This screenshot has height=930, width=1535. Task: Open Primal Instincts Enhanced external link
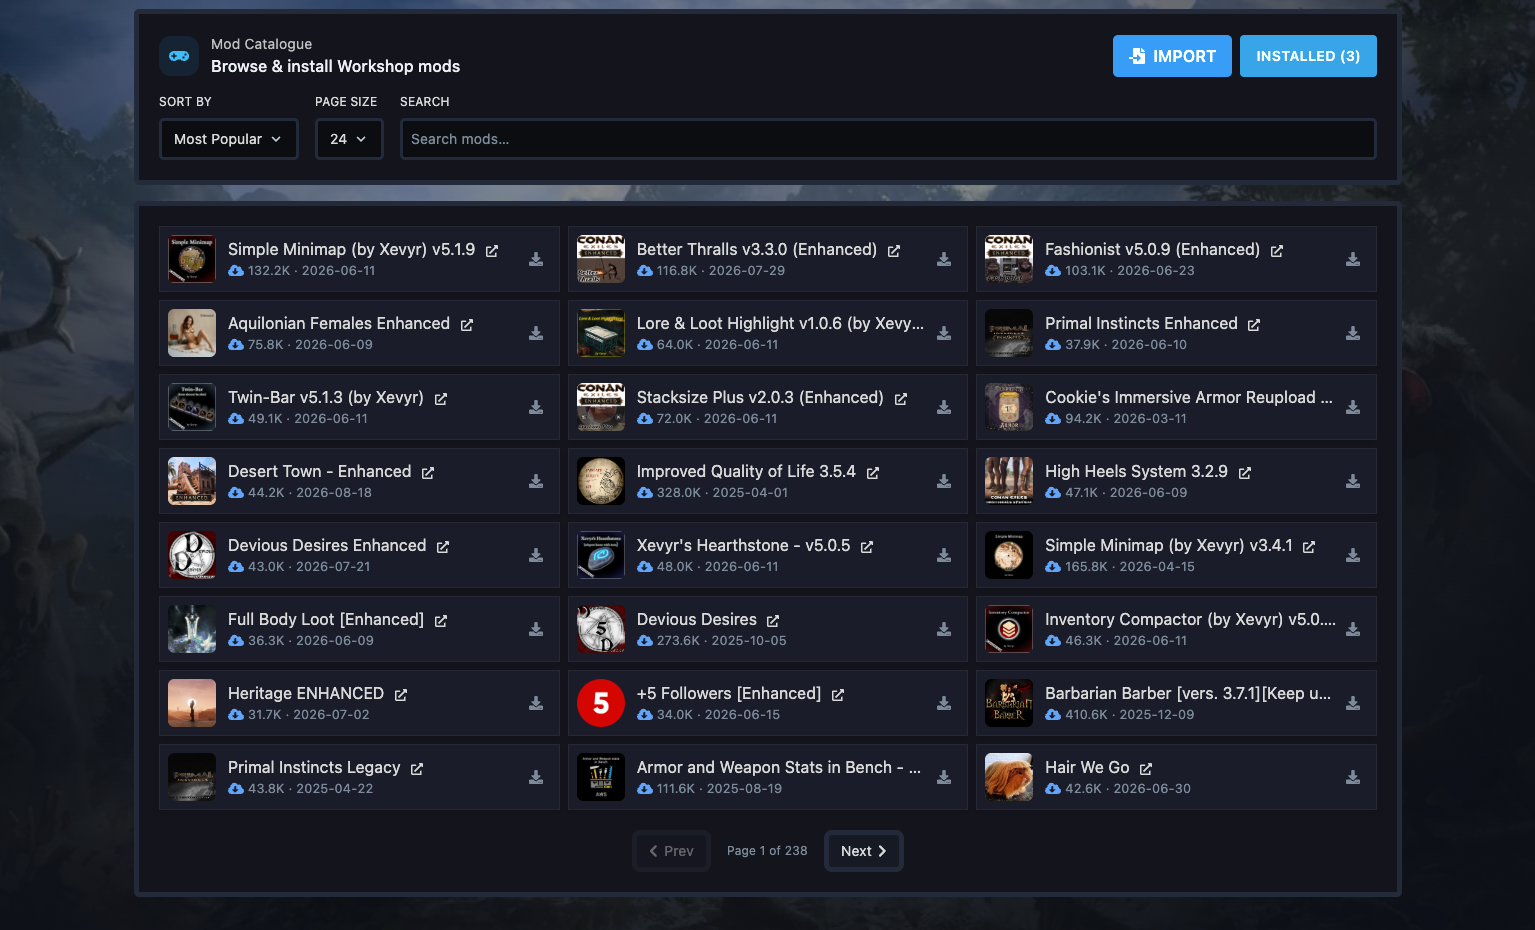pyautogui.click(x=1254, y=325)
